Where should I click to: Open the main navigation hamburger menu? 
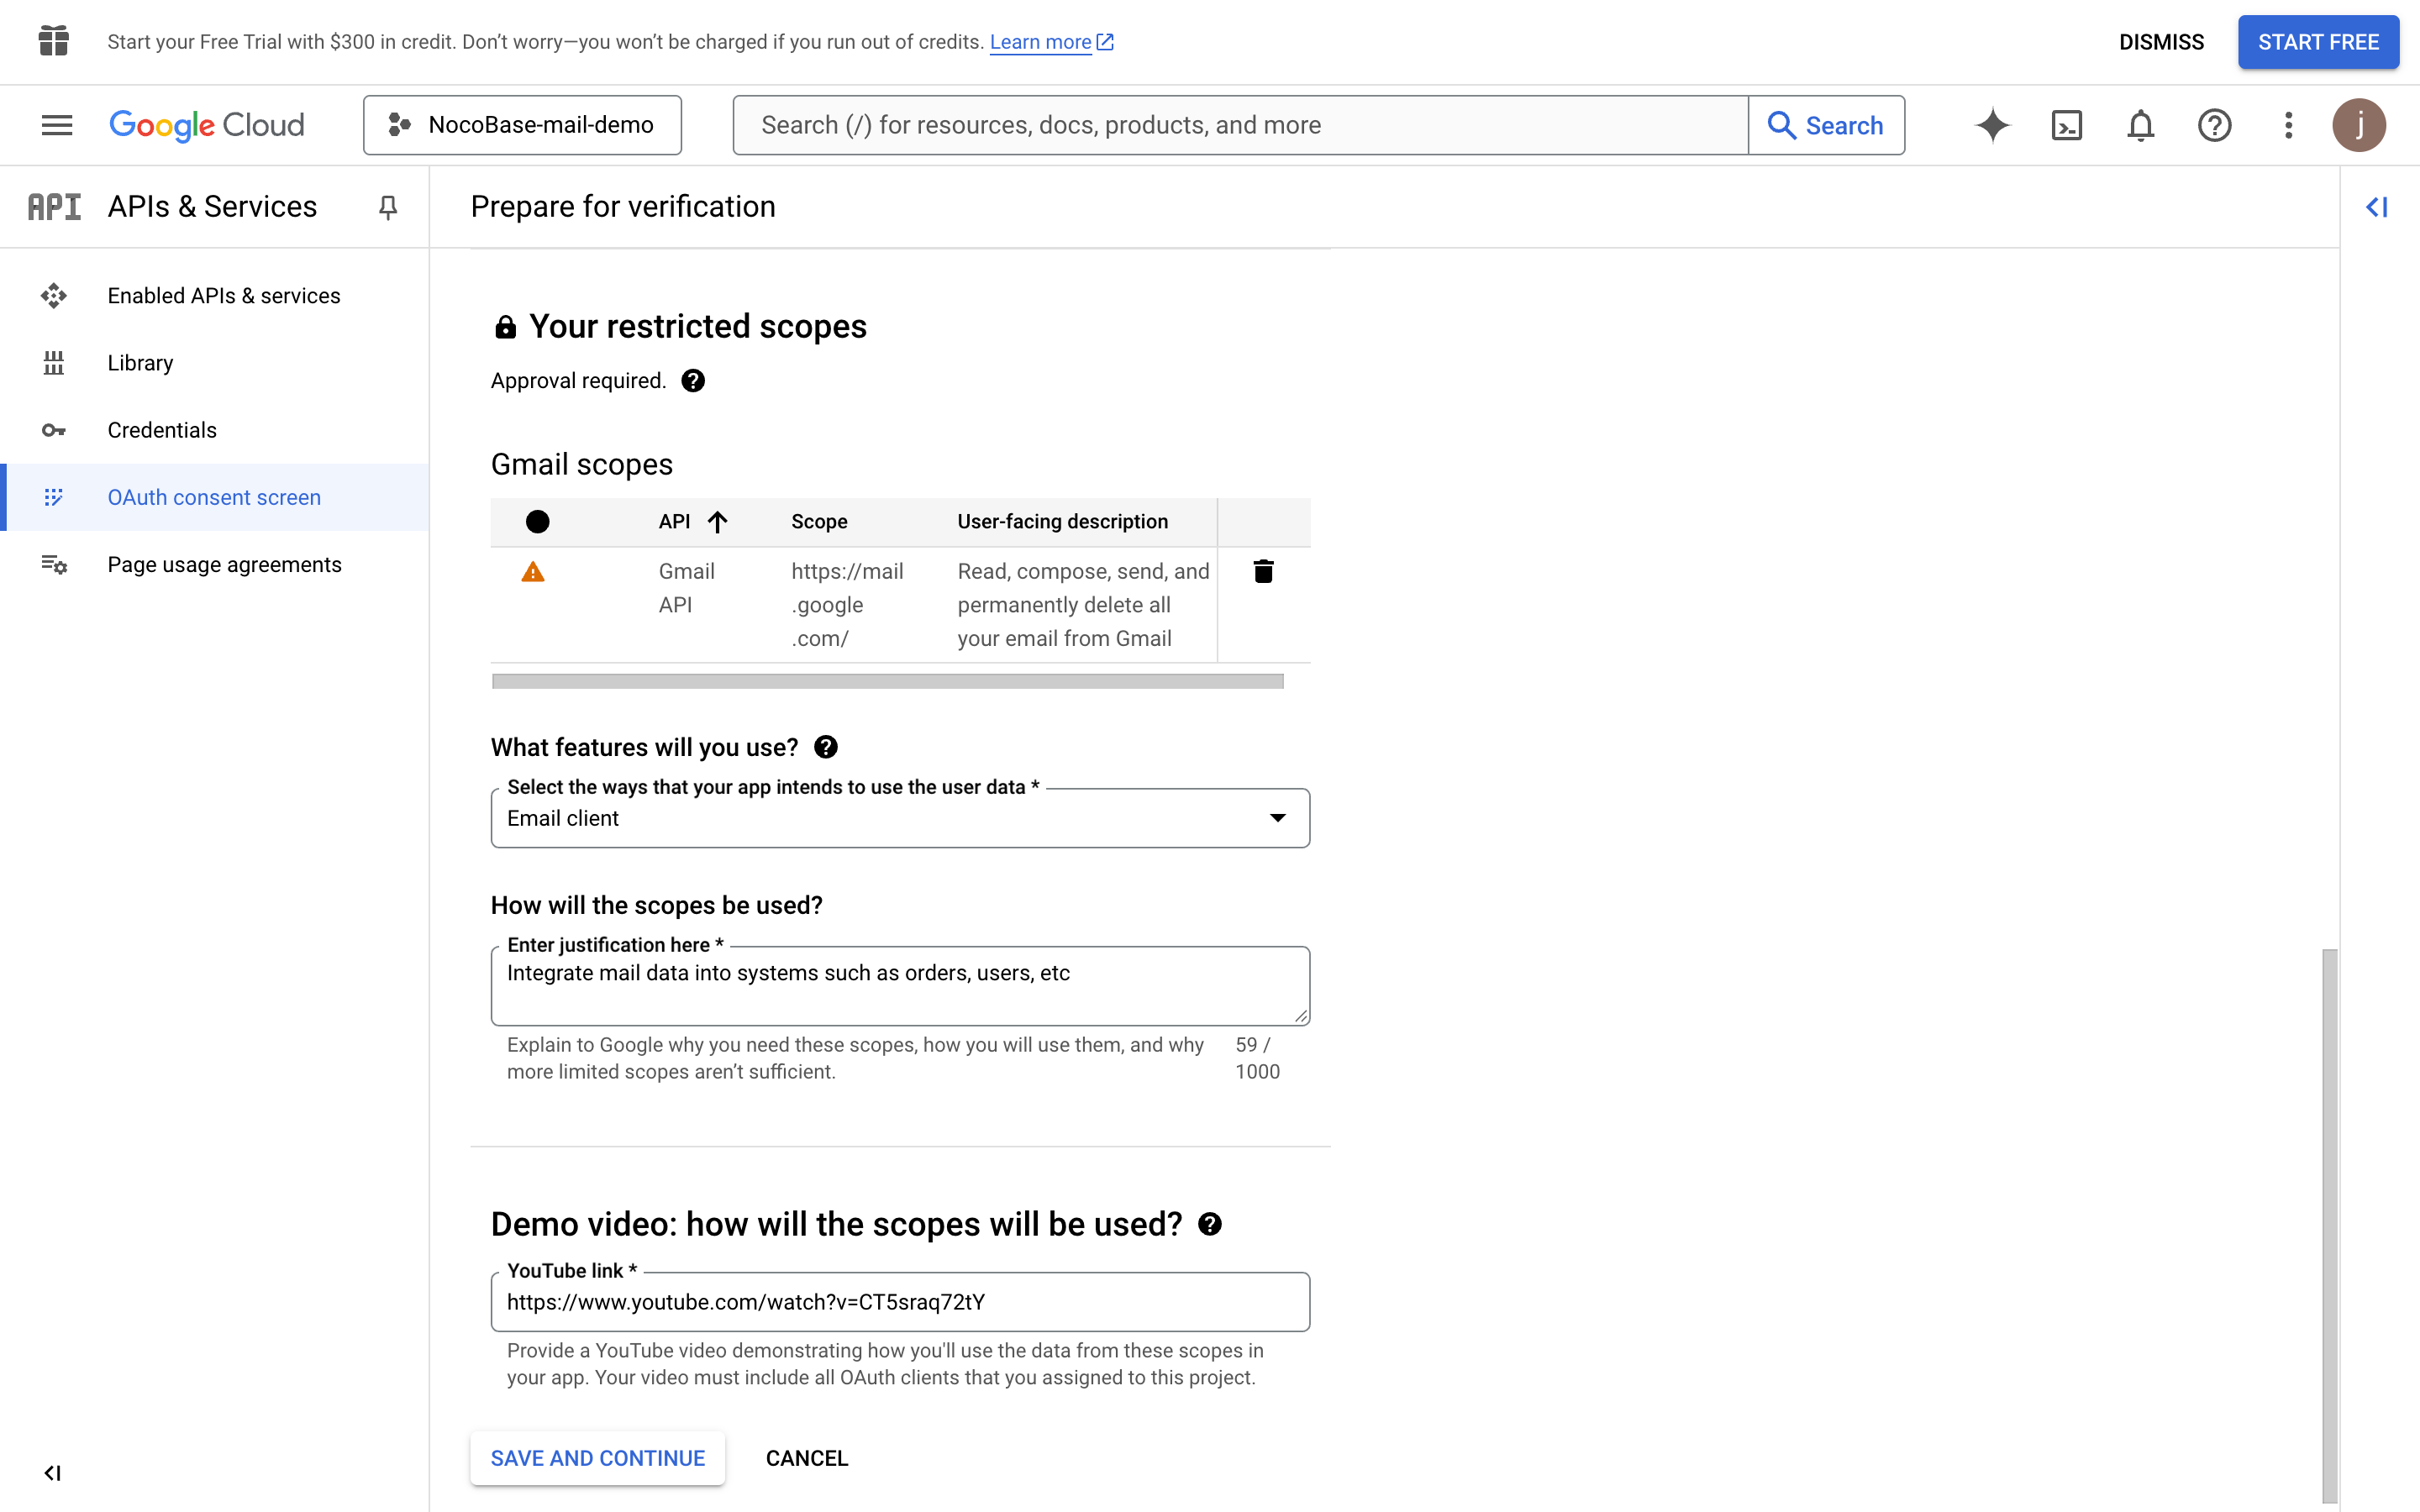tap(57, 125)
